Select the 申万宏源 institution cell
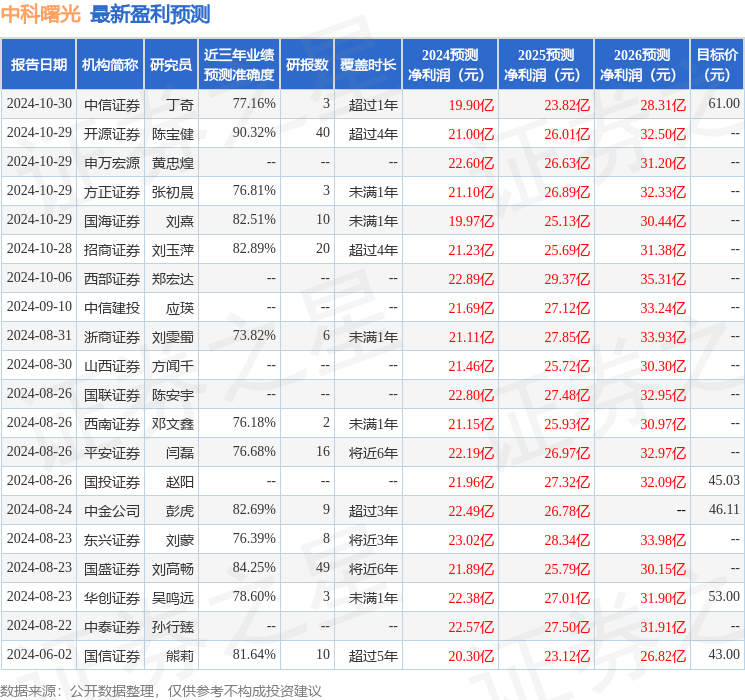The height and width of the screenshot is (700, 745). [x=112, y=163]
